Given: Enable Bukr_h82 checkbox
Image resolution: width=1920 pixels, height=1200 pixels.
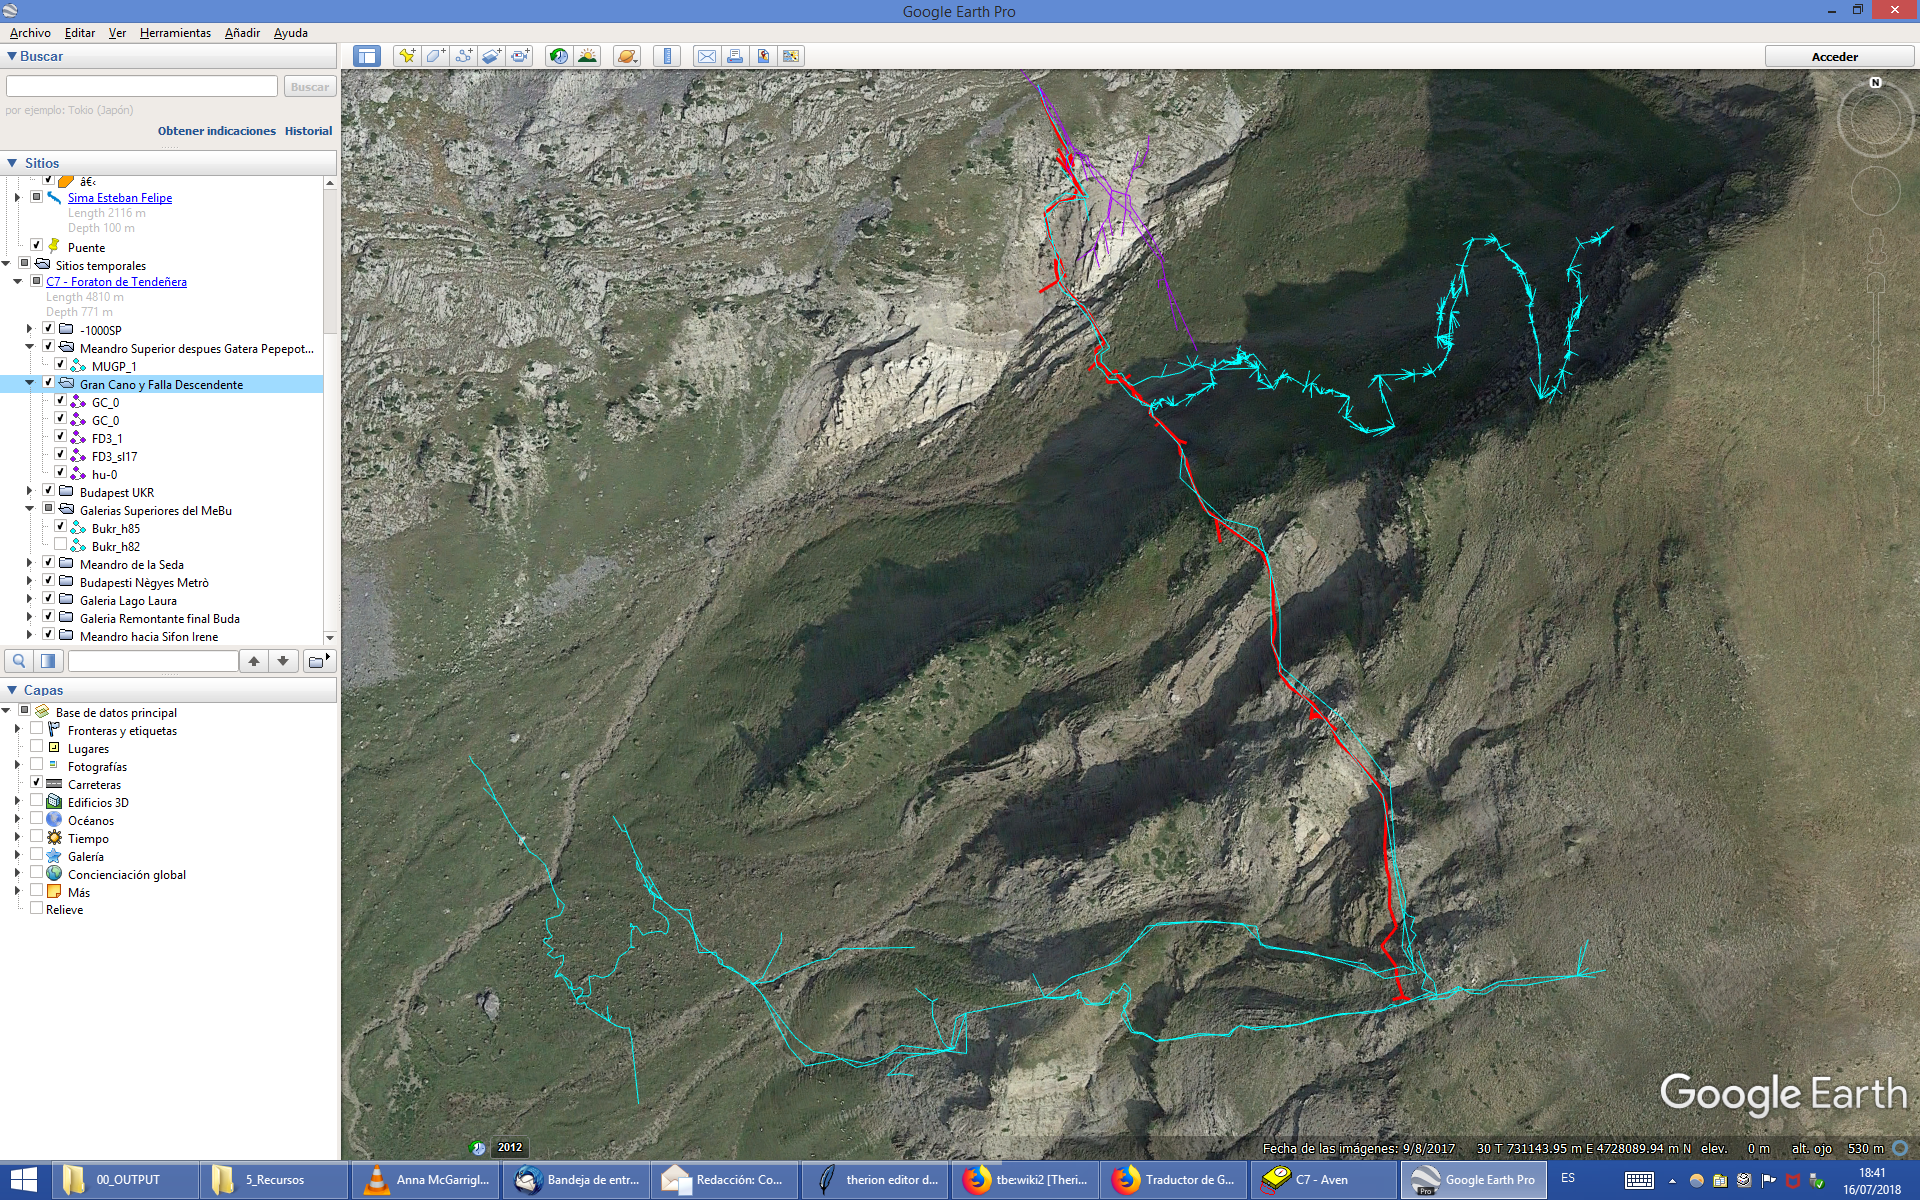Looking at the screenshot, I should click(61, 545).
